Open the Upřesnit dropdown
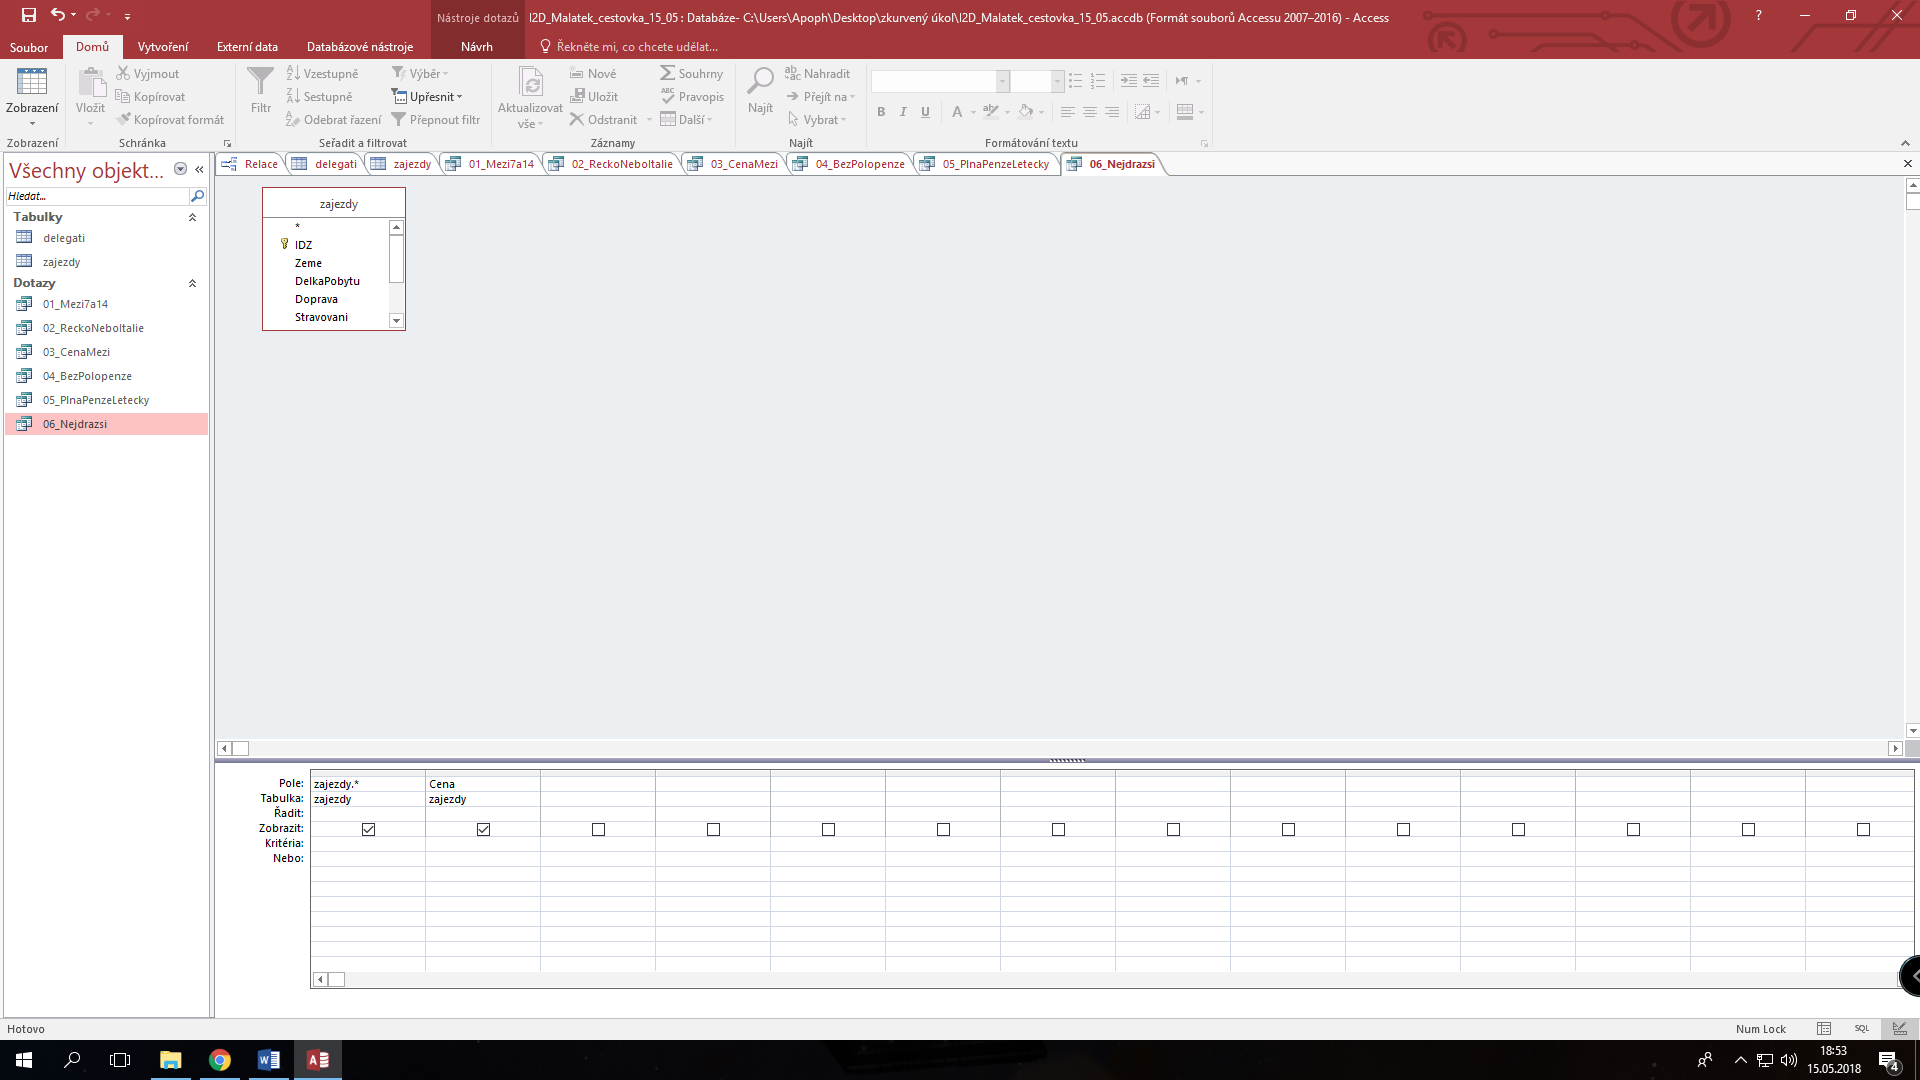 tap(430, 97)
